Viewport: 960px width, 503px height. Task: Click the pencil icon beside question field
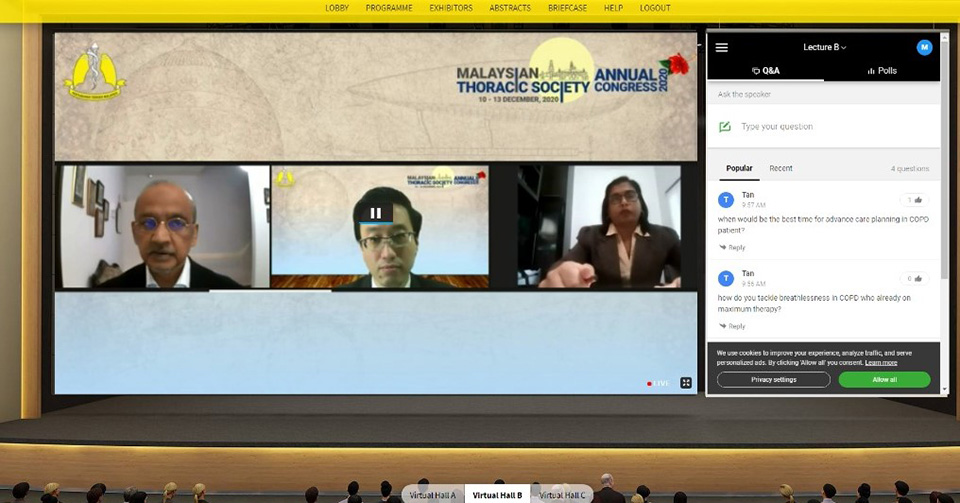tap(725, 127)
